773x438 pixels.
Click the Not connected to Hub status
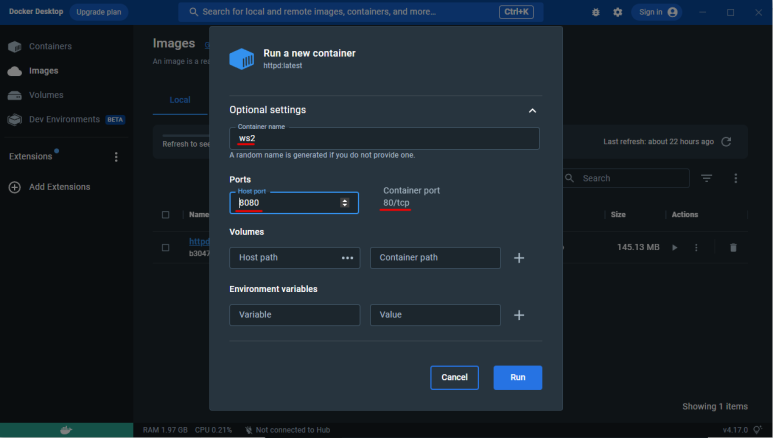288,430
